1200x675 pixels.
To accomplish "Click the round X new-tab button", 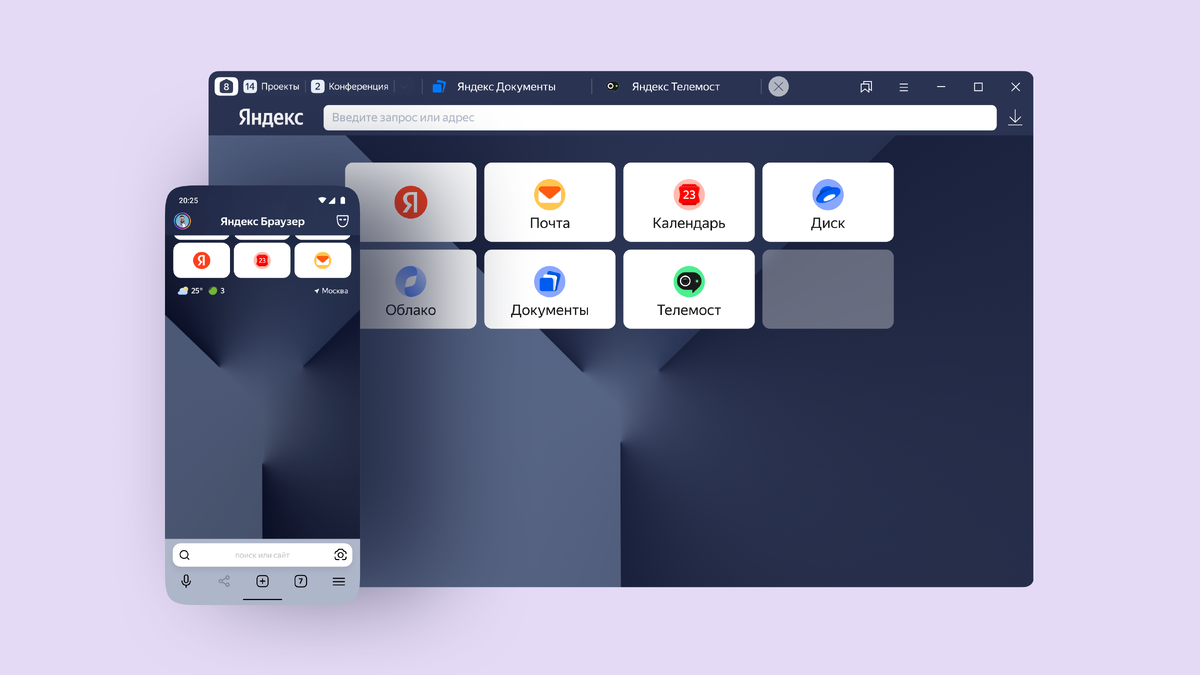I will click(779, 87).
